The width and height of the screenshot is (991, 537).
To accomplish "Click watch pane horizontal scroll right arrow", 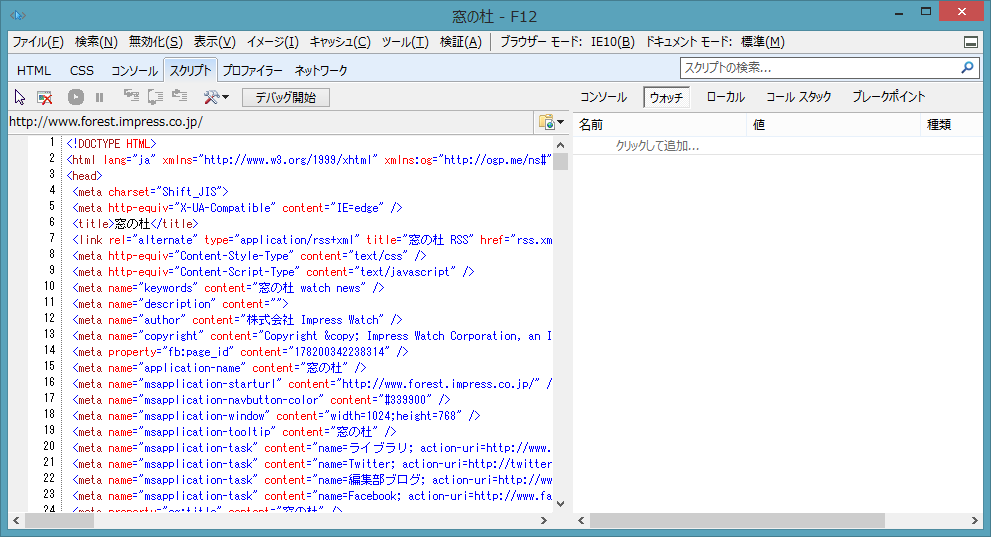I will [975, 521].
